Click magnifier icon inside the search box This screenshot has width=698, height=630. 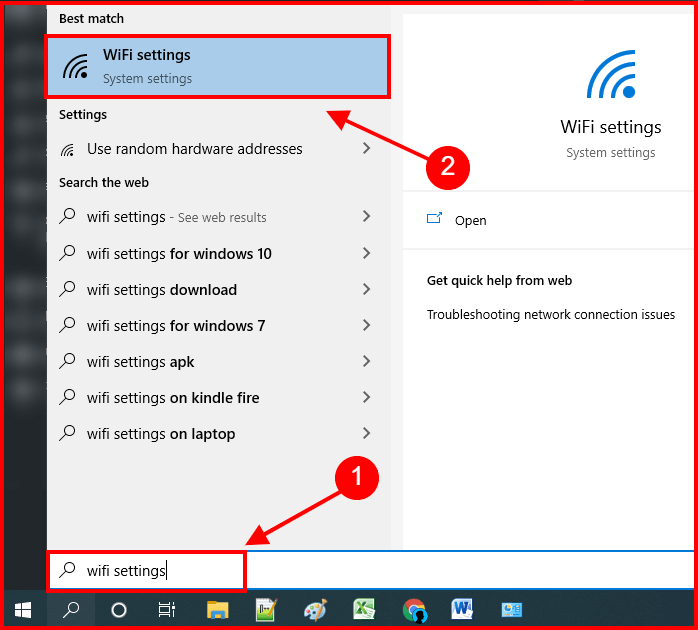click(68, 570)
